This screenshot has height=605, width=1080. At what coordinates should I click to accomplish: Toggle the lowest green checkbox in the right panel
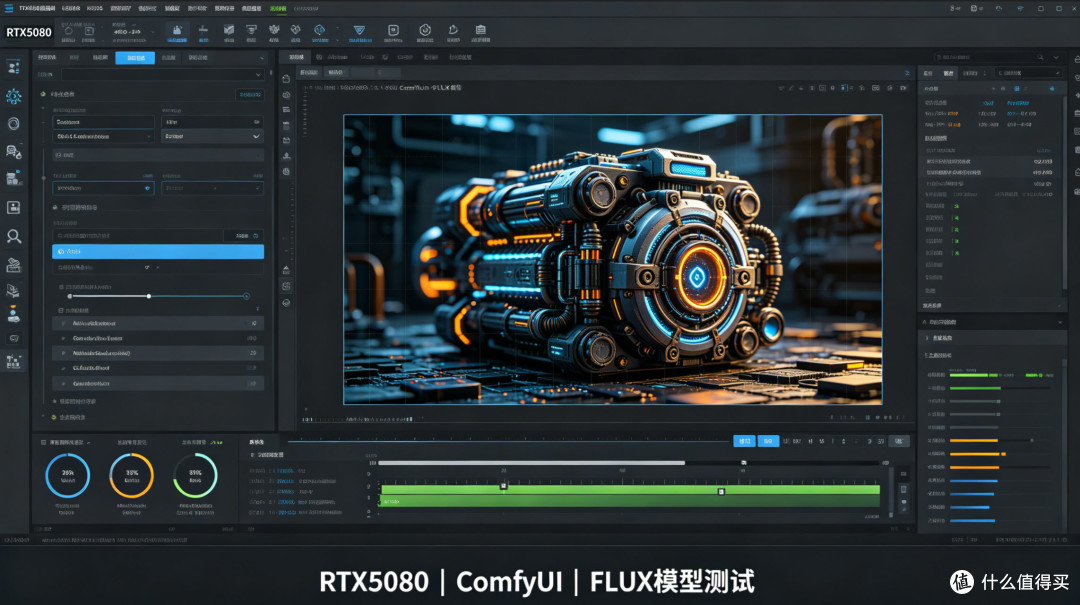[956, 253]
